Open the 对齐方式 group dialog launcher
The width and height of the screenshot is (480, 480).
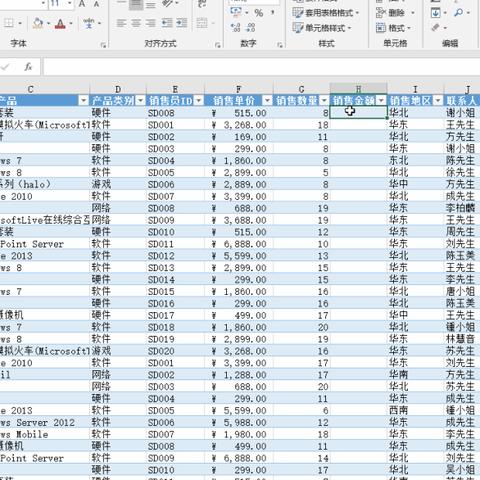[218, 45]
